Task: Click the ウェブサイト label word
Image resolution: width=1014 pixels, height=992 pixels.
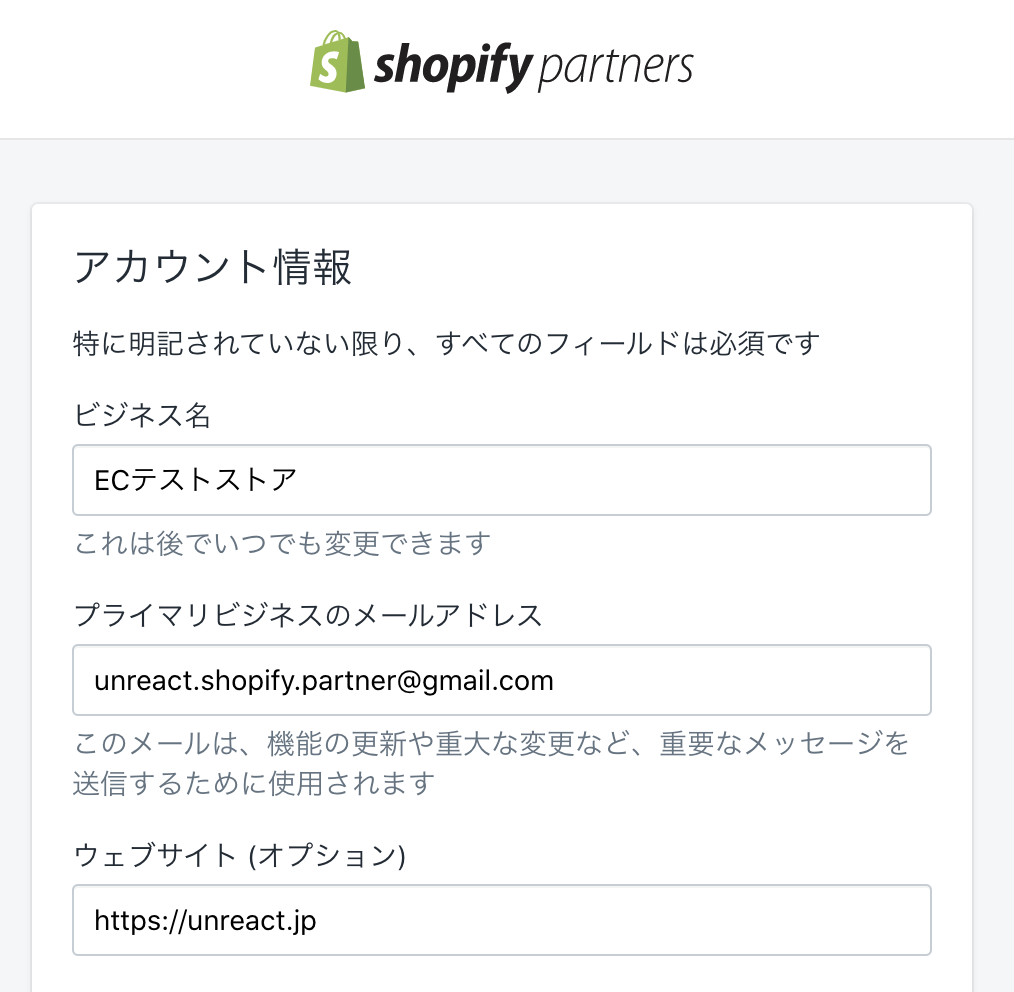Action: point(154,855)
